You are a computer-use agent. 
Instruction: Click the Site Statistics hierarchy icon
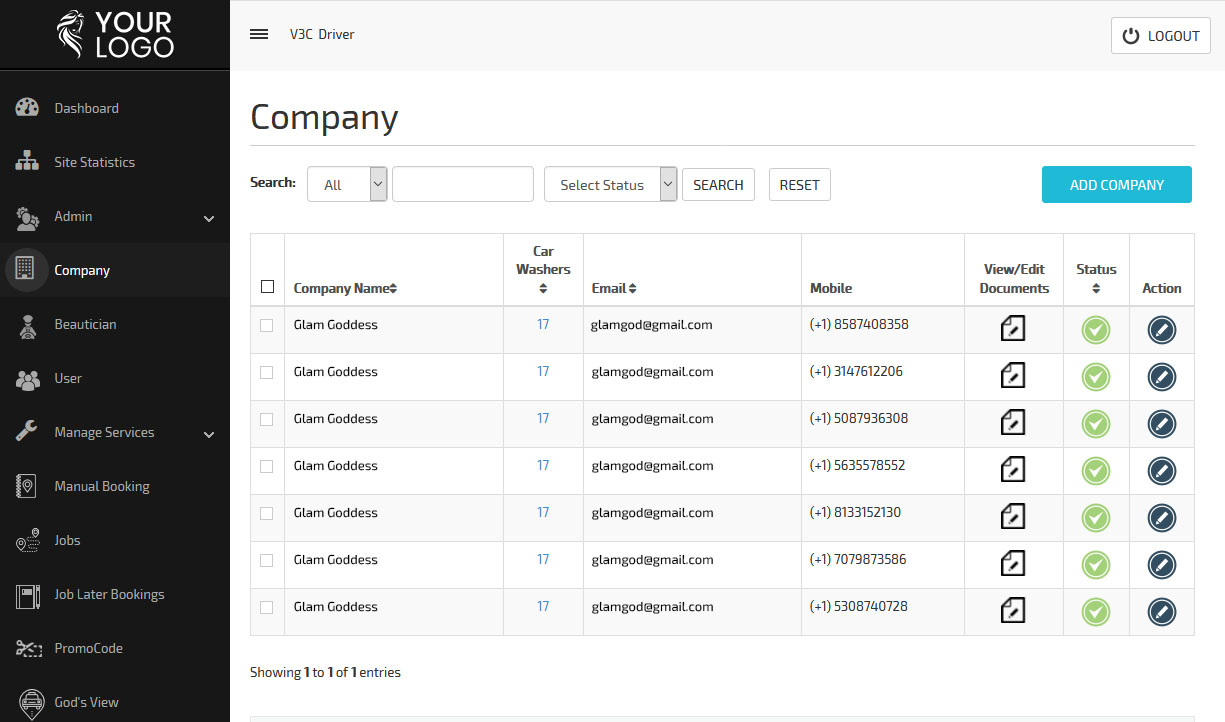[27, 162]
